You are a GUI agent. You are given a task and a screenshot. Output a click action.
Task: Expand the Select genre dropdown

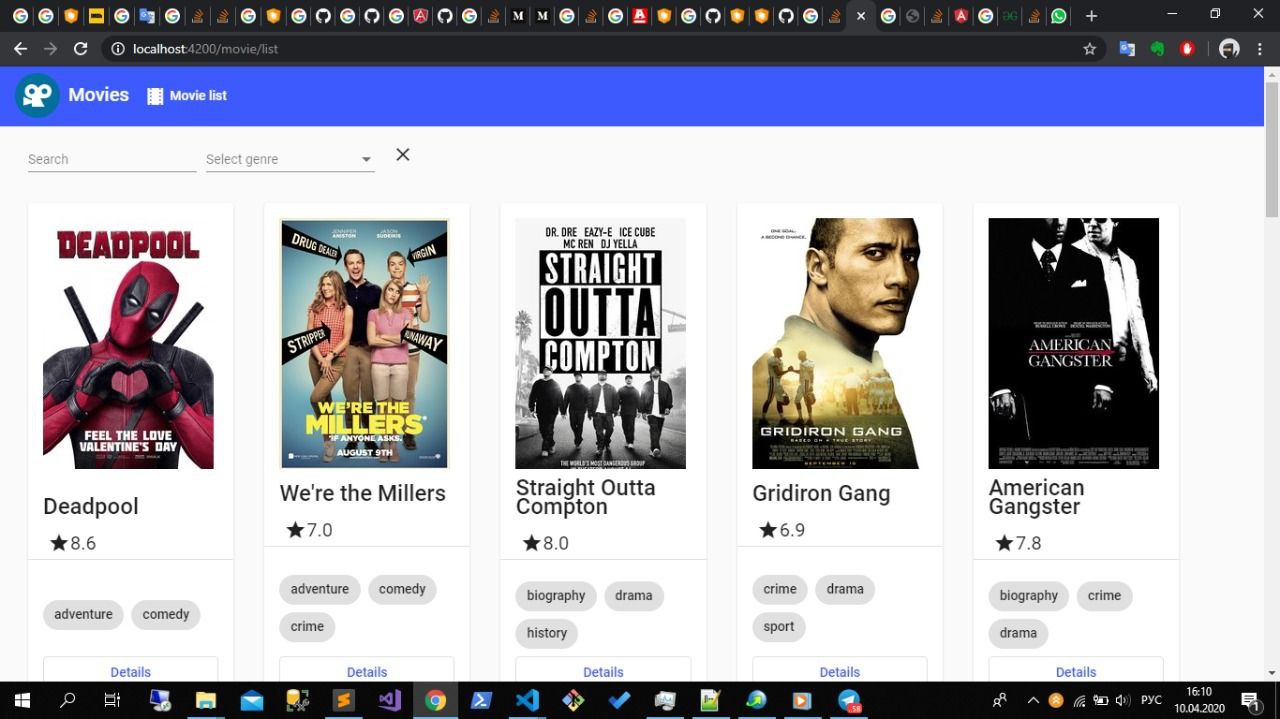[x=290, y=159]
